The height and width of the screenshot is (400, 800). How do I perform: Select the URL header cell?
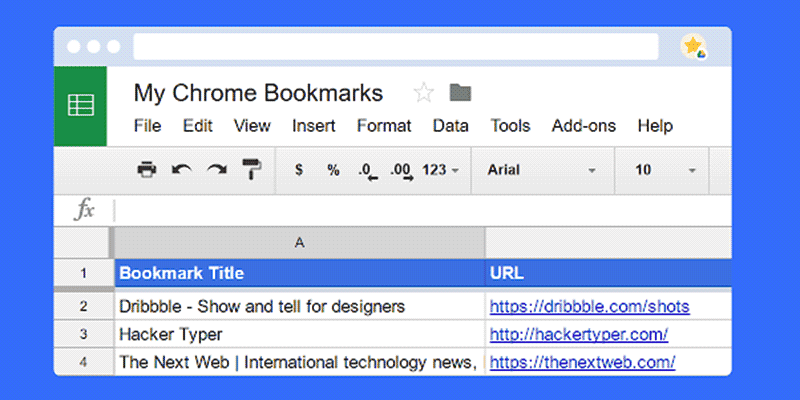tap(608, 273)
